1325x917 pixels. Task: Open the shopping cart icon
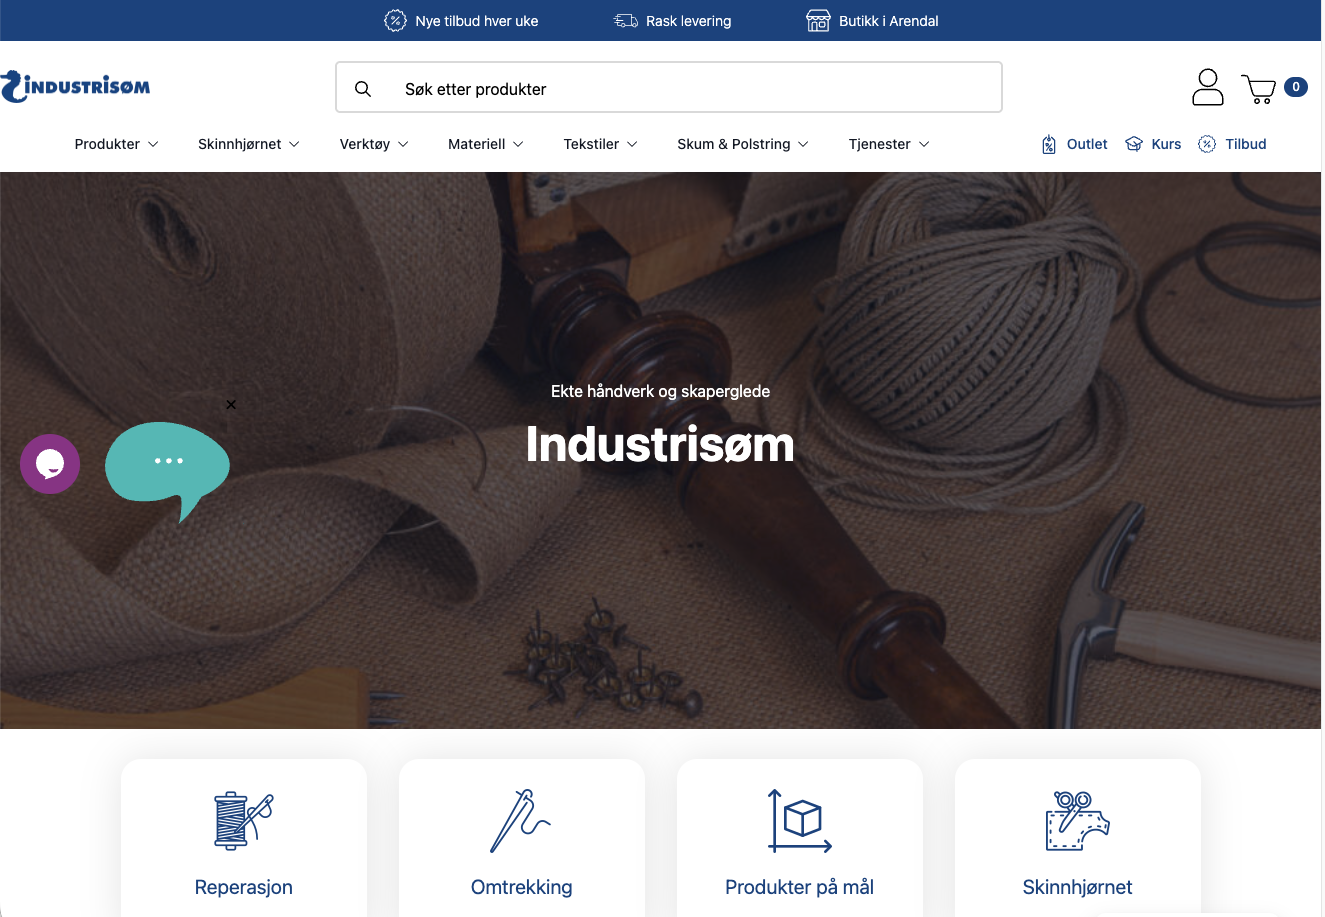(1259, 89)
